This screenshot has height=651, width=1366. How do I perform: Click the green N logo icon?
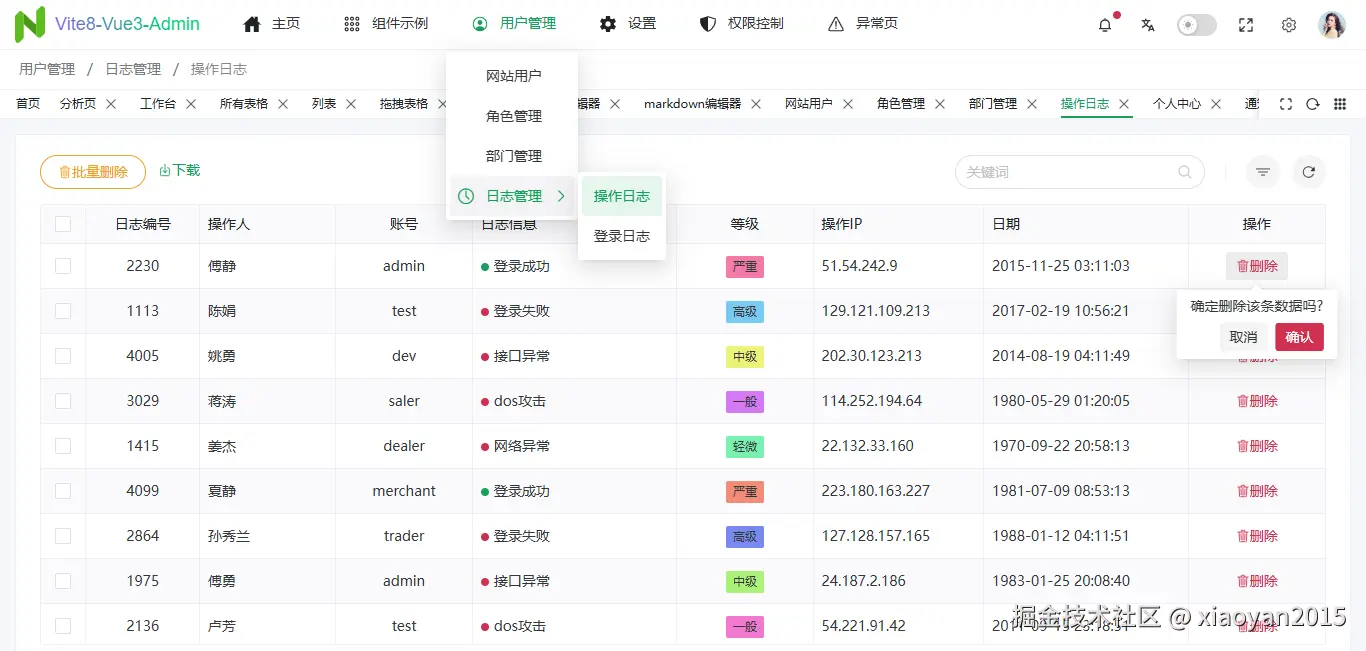pyautogui.click(x=30, y=24)
